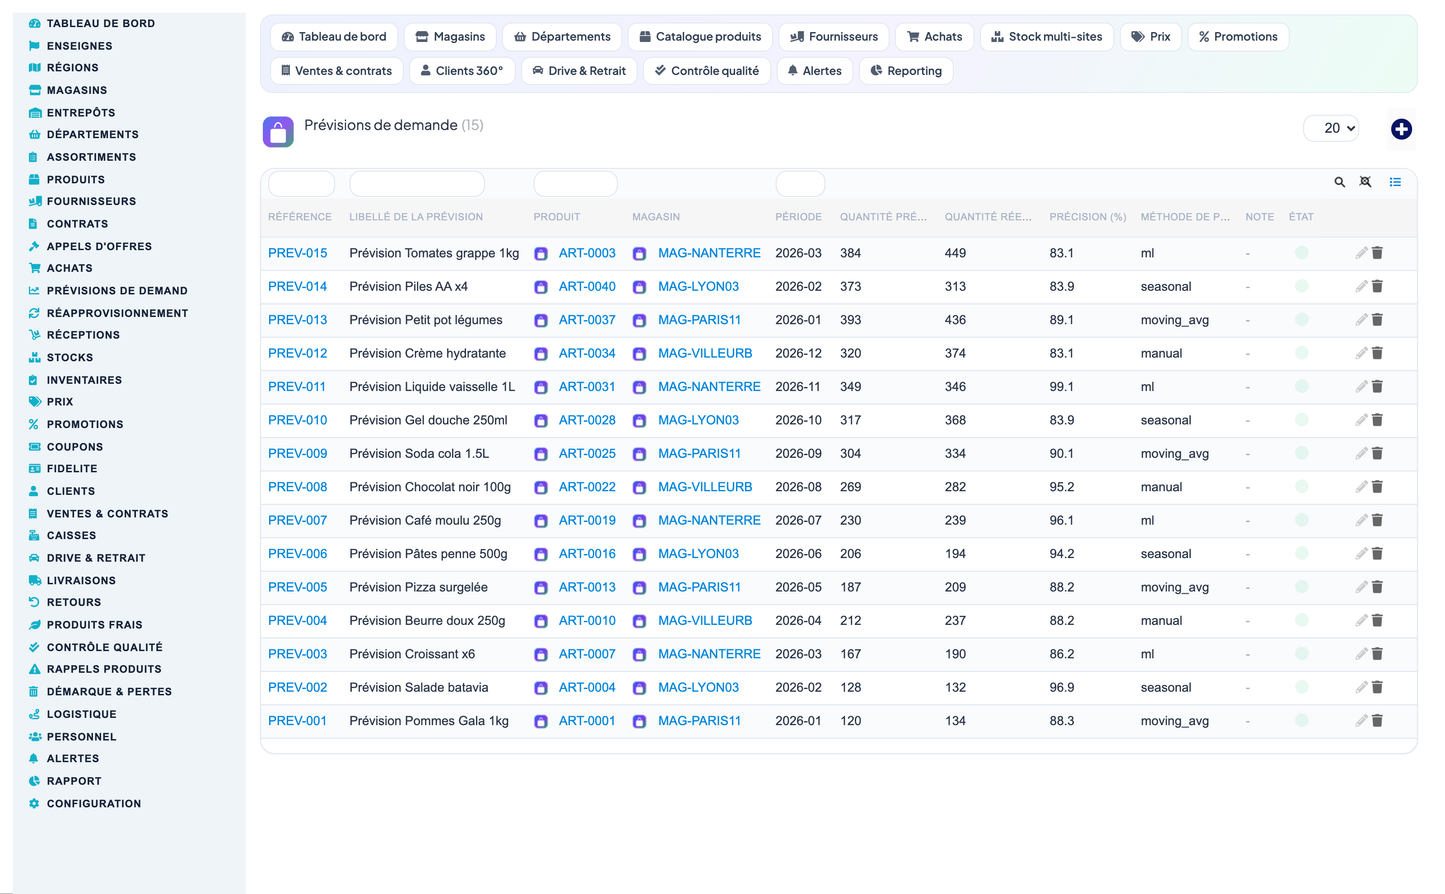Click the search magnifier icon
This screenshot has width=1445, height=894.
(1340, 182)
